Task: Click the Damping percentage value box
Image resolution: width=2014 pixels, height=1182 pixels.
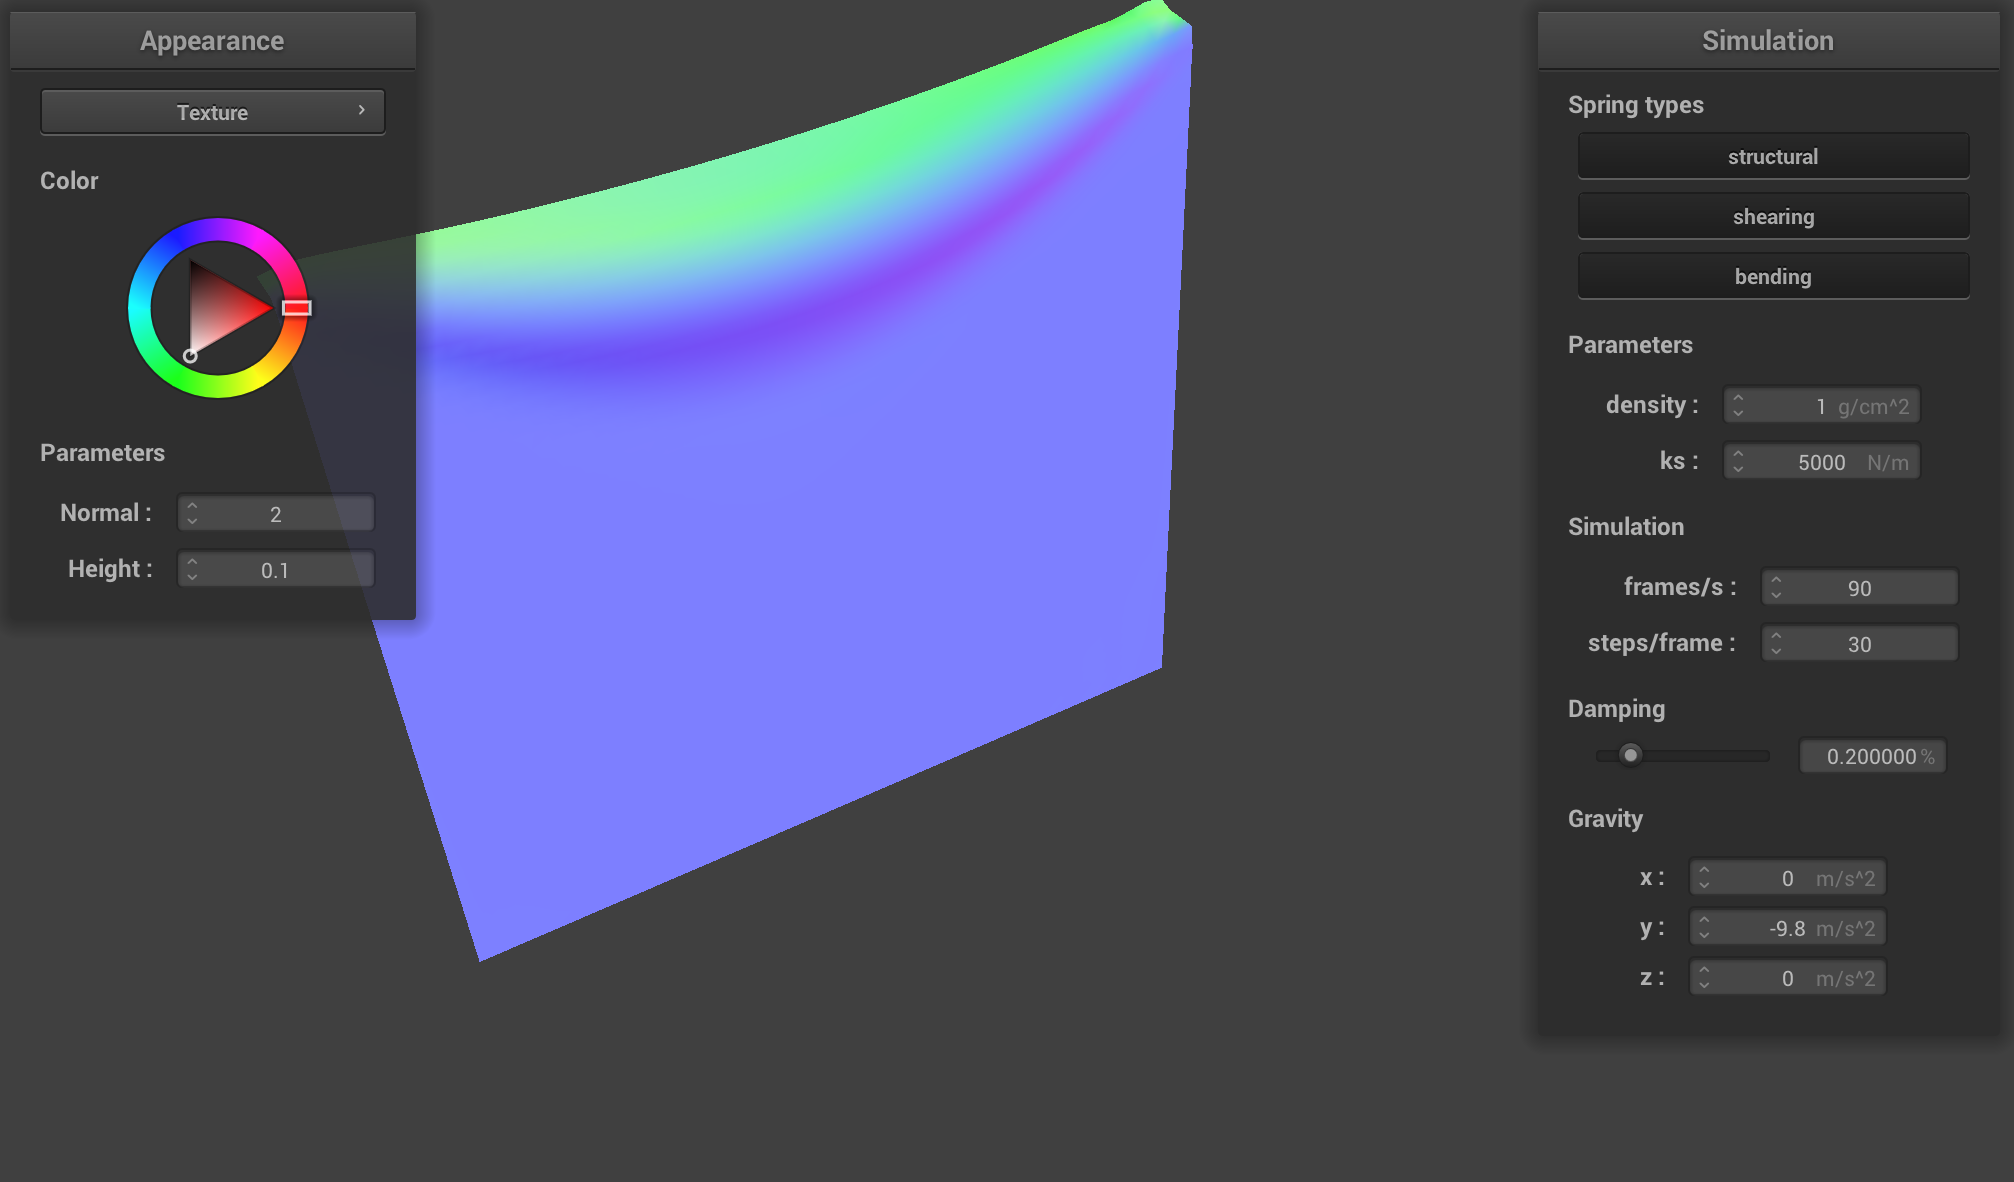Action: coord(1873,756)
